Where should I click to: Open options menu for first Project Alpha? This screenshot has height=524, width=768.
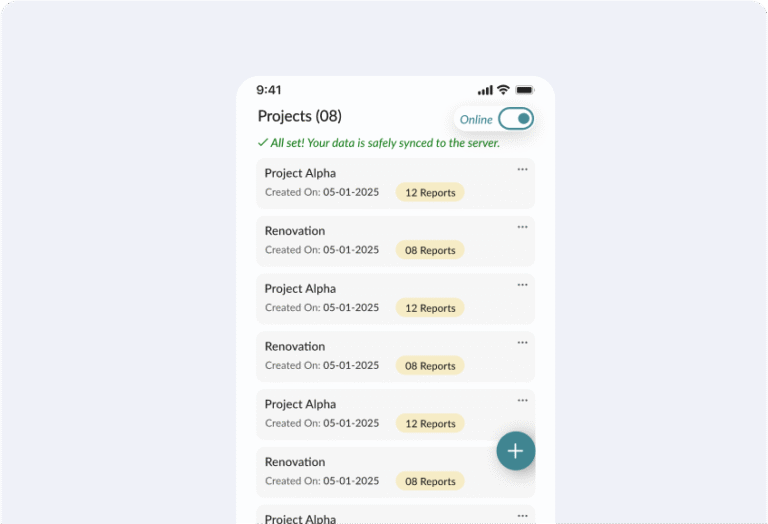[522, 169]
